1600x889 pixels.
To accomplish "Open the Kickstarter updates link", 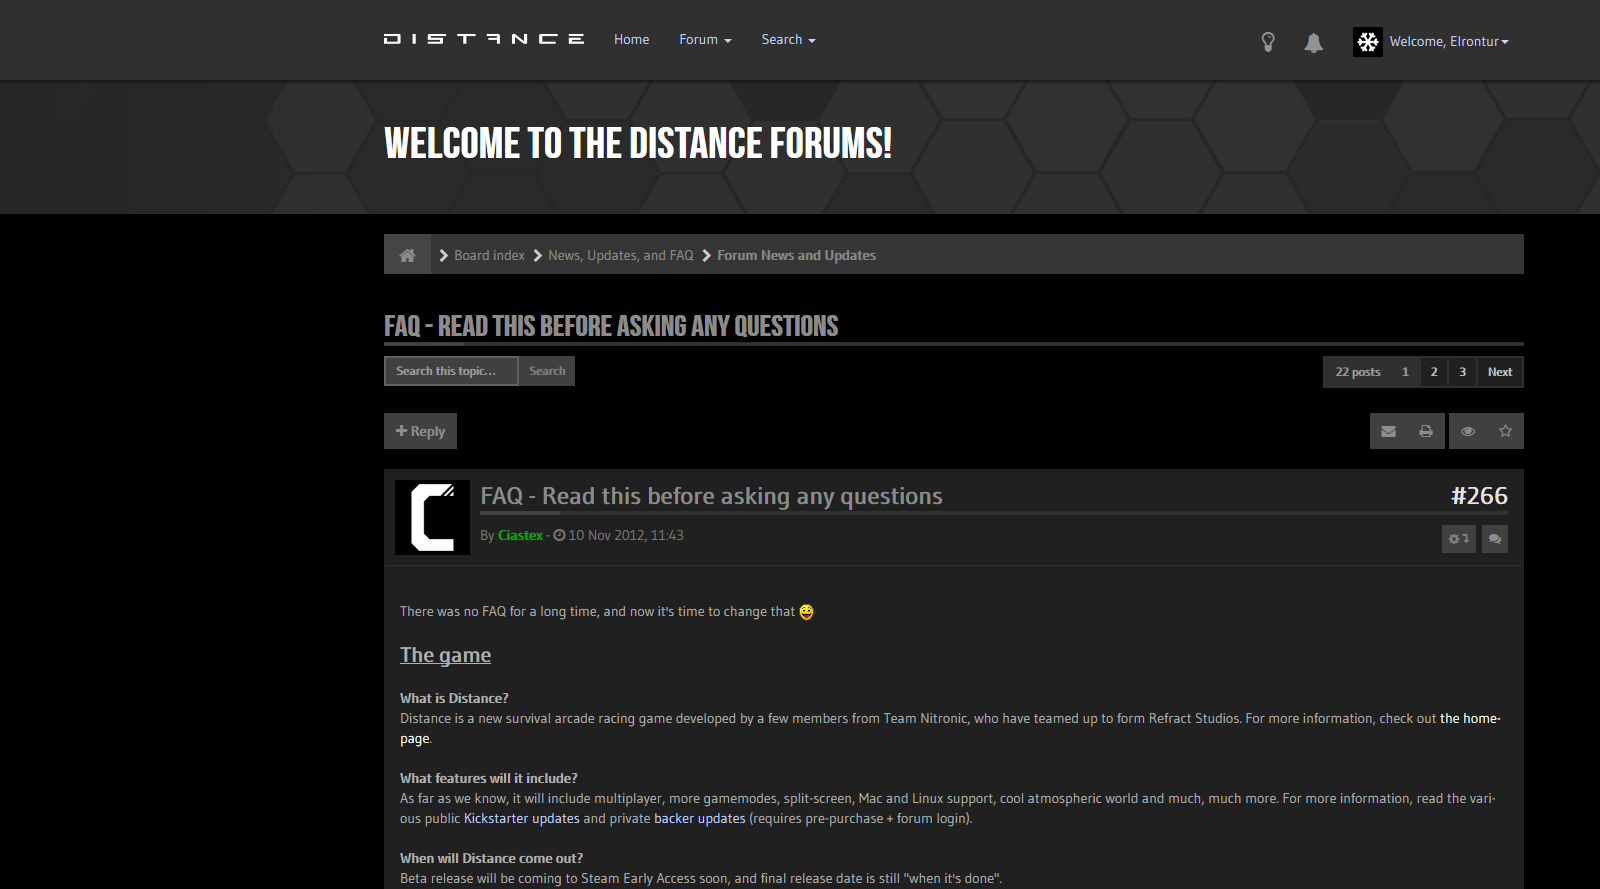I will point(522,818).
